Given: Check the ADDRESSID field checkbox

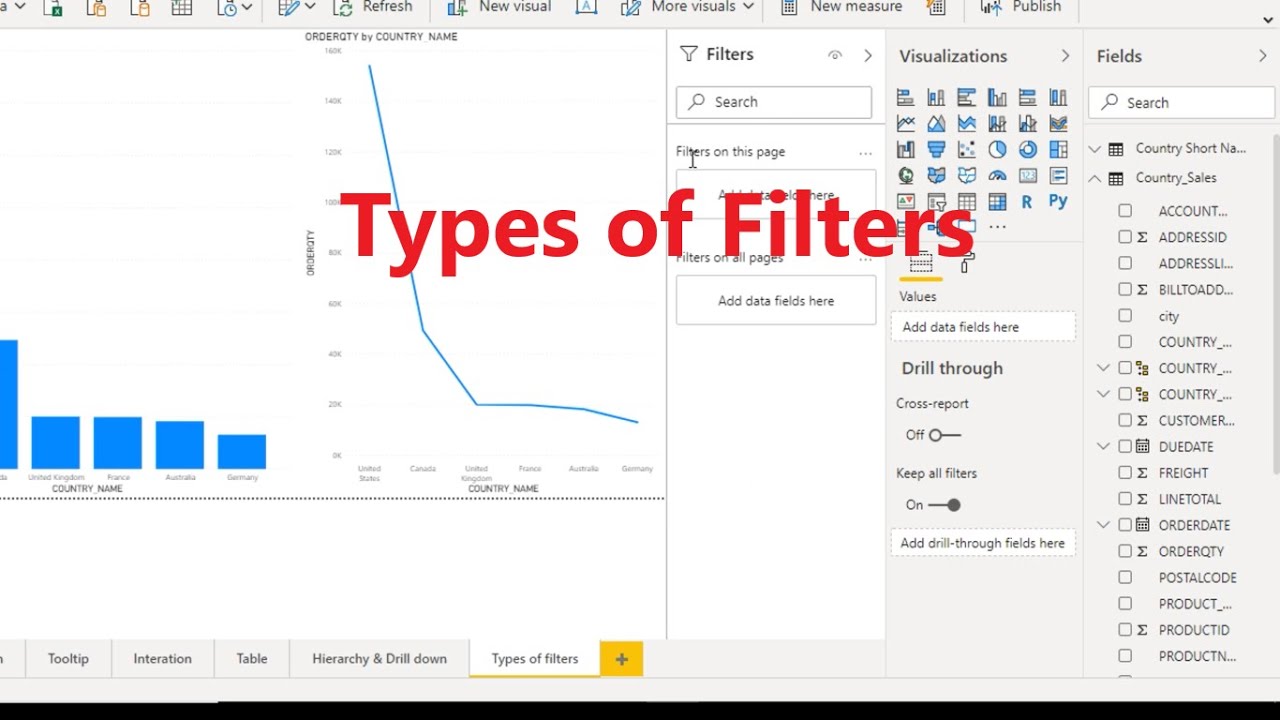Looking at the screenshot, I should click(x=1125, y=237).
